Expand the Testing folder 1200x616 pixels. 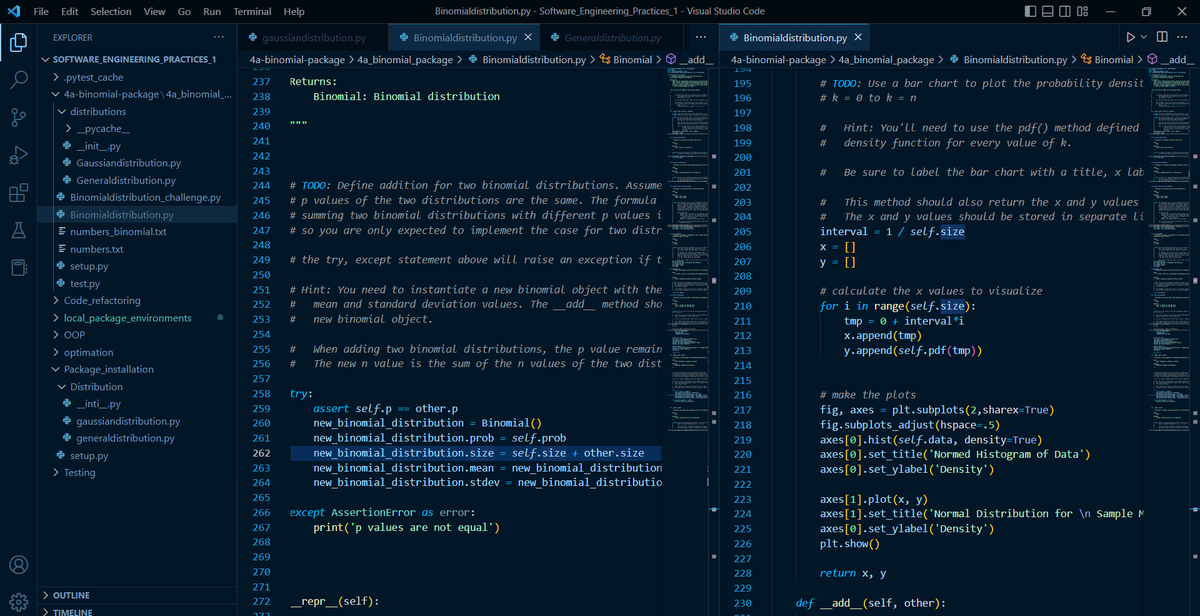138,472
